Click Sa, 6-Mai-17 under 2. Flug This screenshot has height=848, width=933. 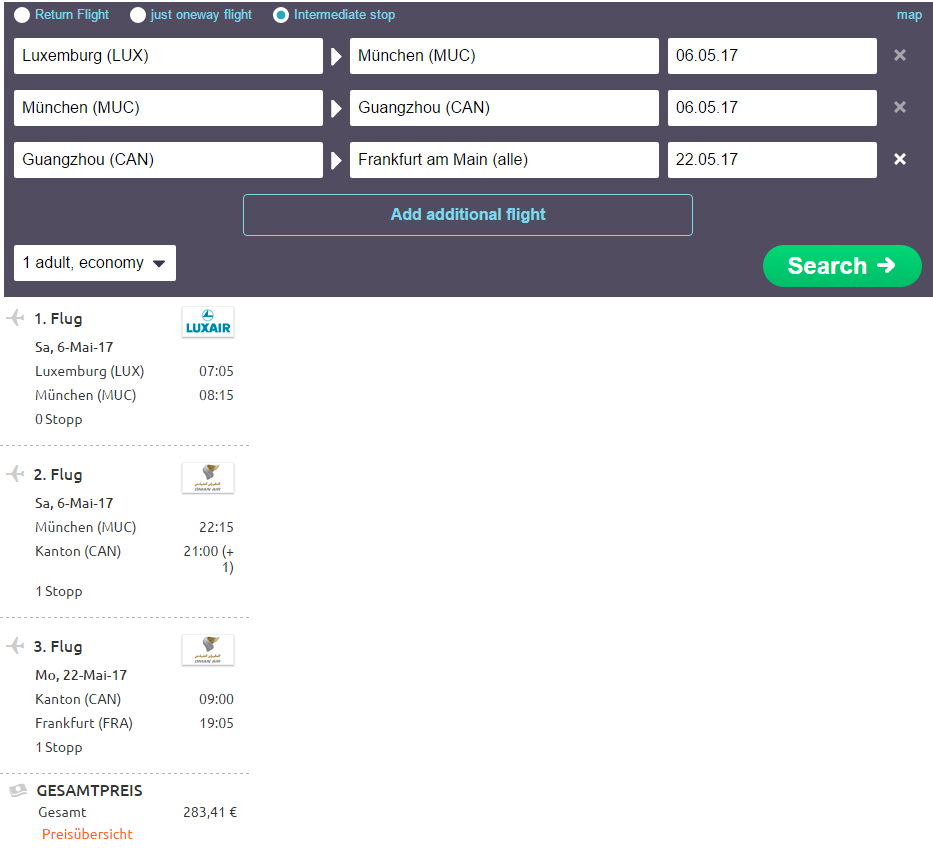pos(74,503)
